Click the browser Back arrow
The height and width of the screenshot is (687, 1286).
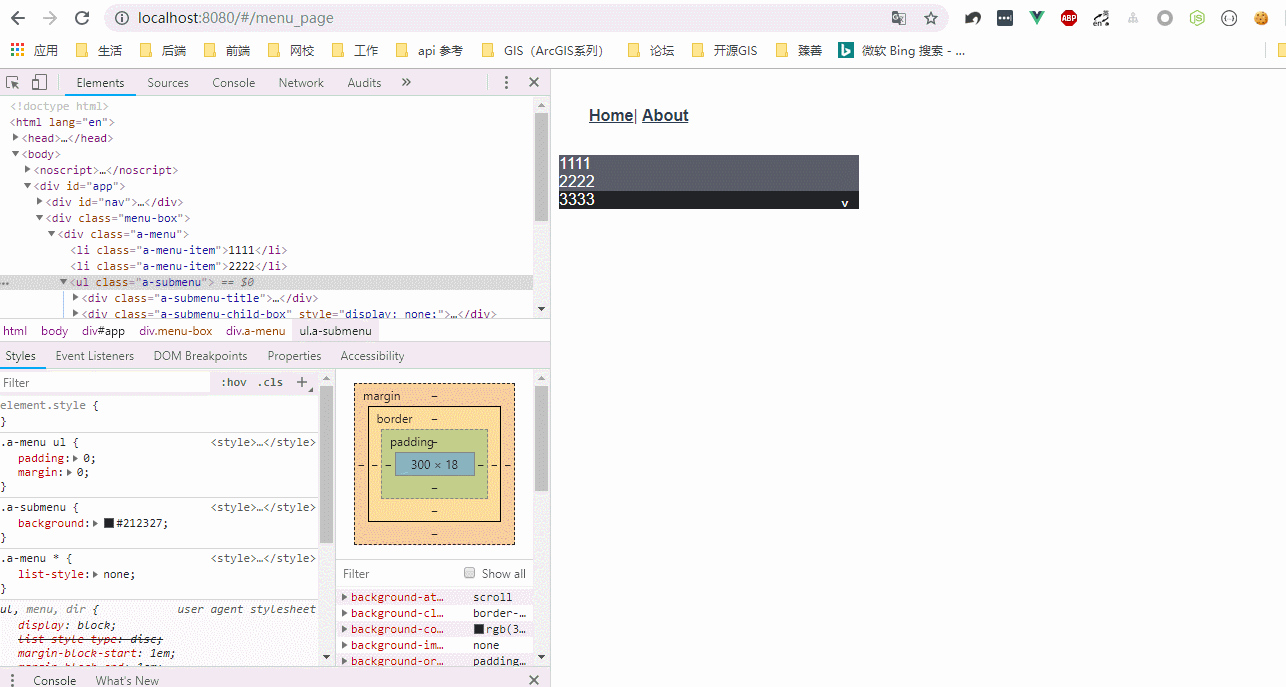pyautogui.click(x=18, y=18)
